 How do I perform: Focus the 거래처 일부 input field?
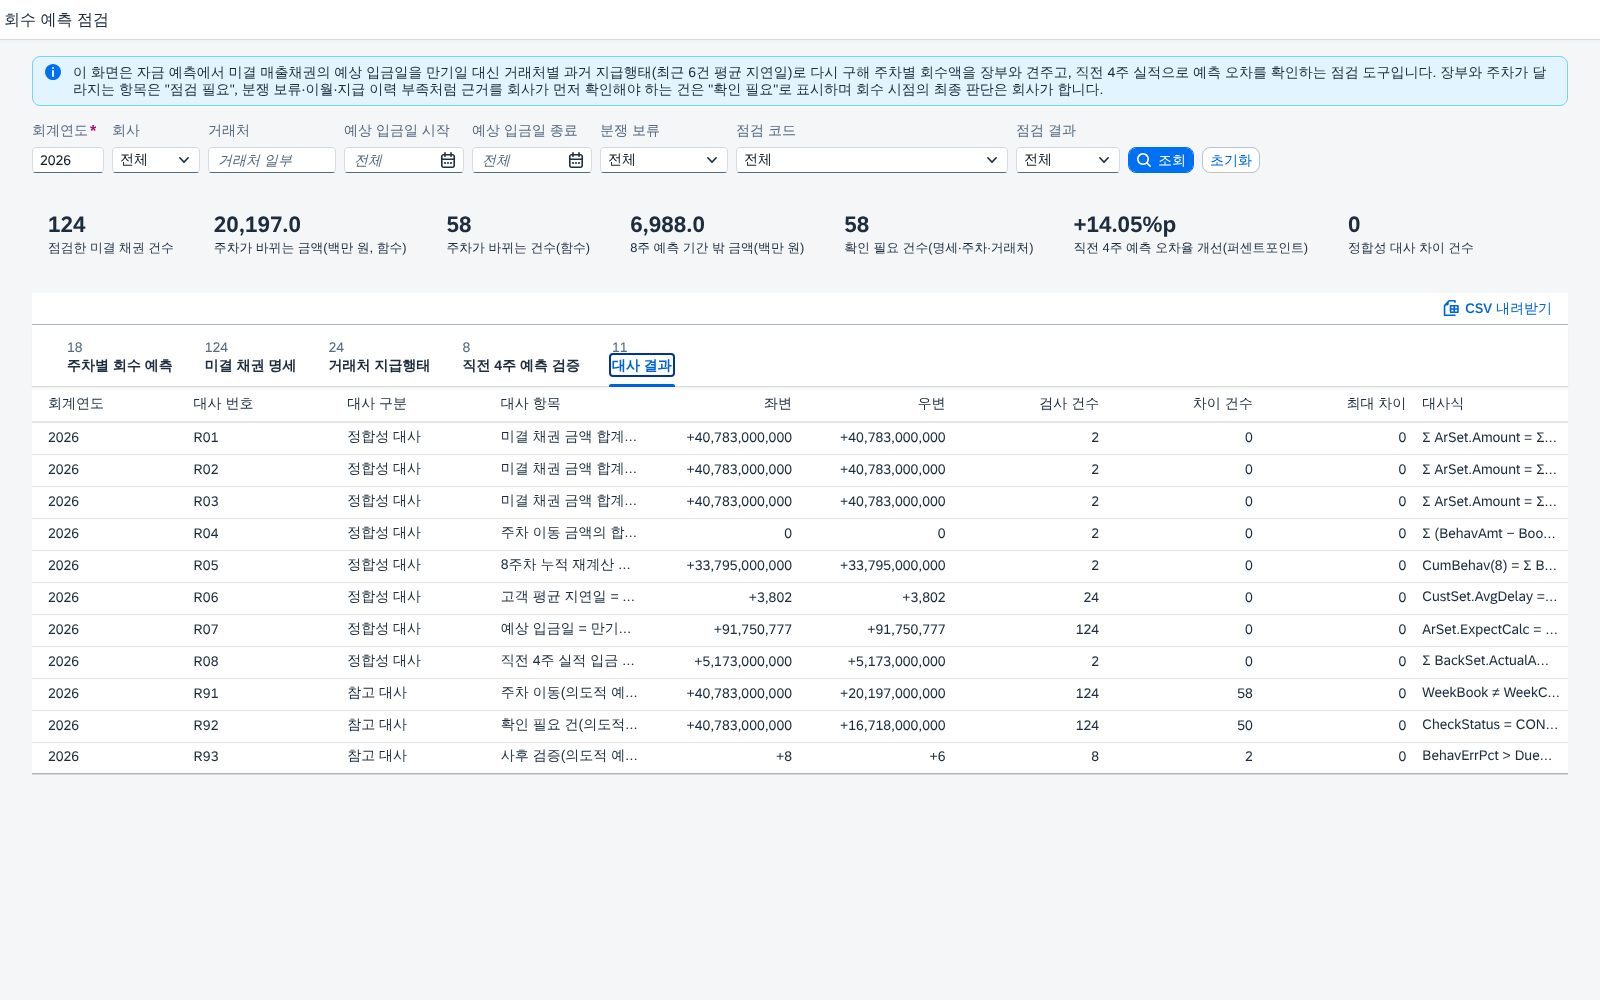tap(272, 160)
